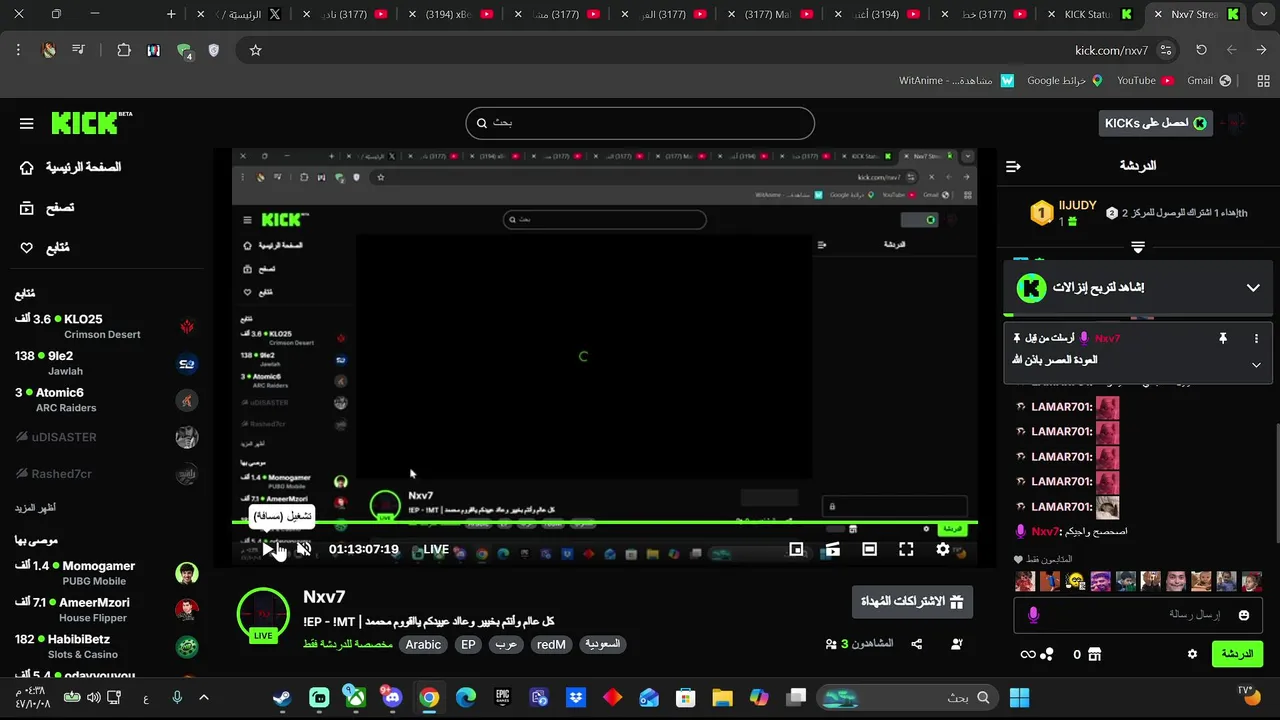Share the Nxv7 stream
1280x720 pixels.
pos(917,644)
